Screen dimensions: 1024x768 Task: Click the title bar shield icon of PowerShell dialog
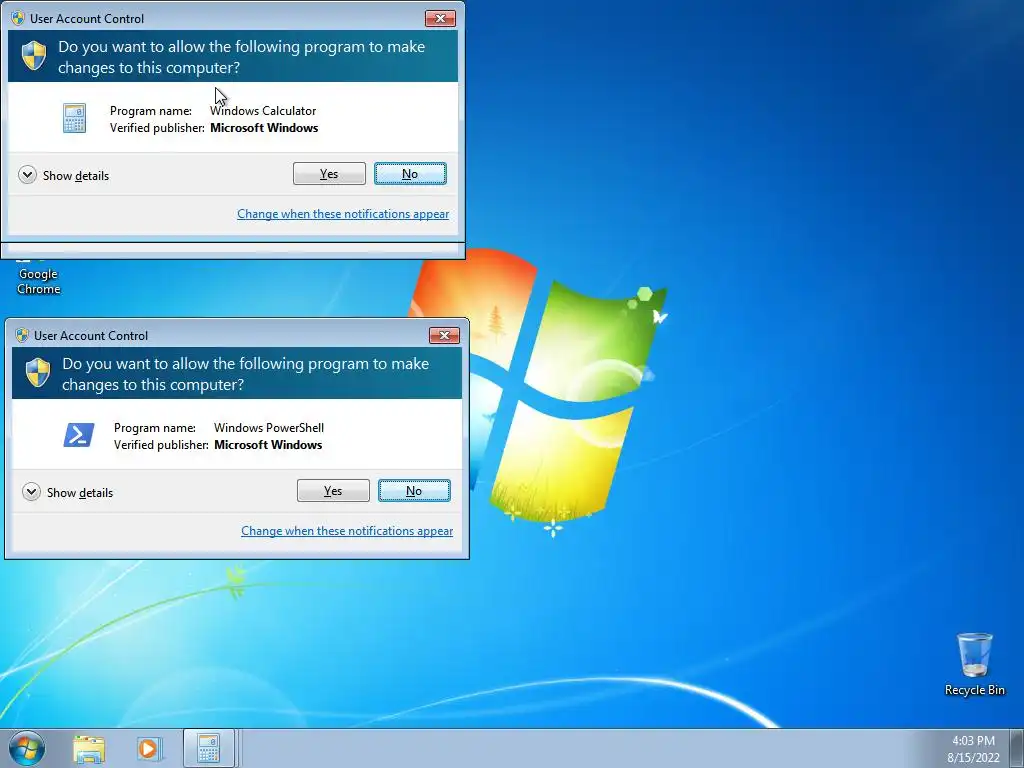[x=22, y=335]
